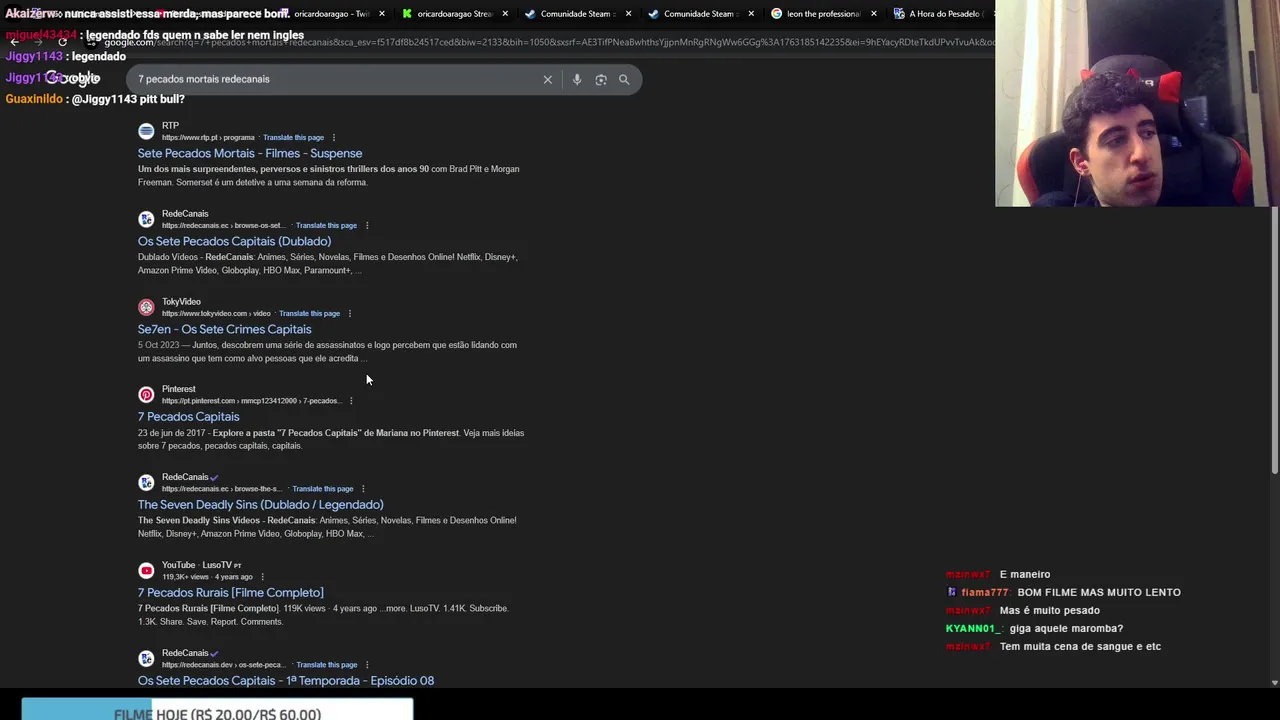Click the browser reload icon
The image size is (1280, 720).
pos(62,42)
